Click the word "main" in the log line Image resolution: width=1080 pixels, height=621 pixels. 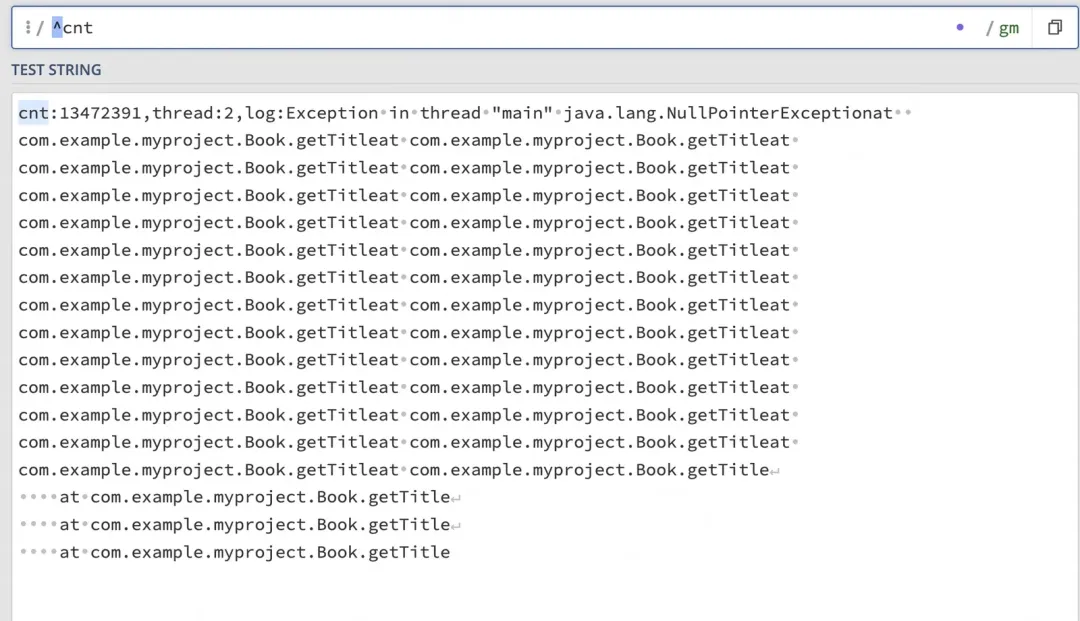522,113
